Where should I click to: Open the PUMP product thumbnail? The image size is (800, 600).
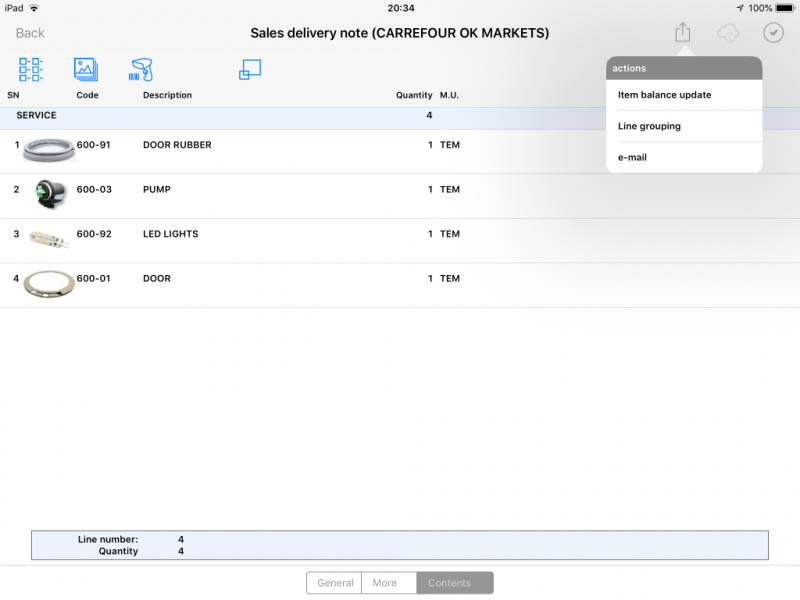50,194
